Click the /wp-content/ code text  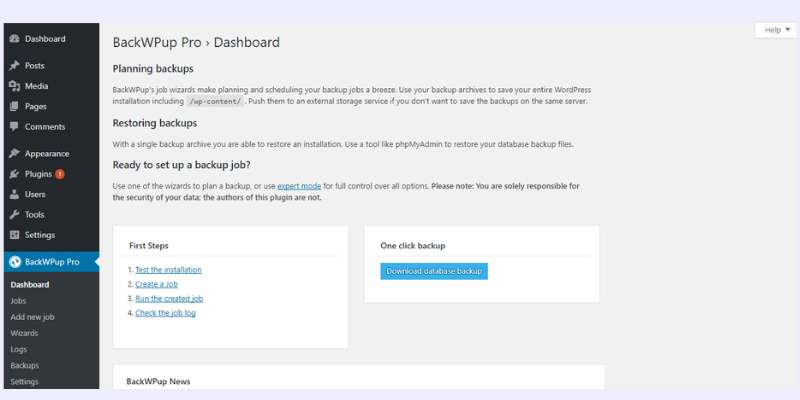click(215, 102)
